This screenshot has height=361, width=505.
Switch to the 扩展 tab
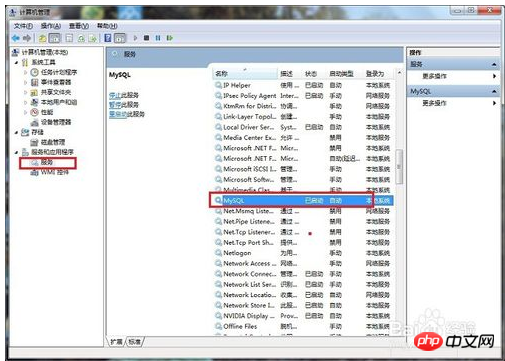tap(116, 342)
